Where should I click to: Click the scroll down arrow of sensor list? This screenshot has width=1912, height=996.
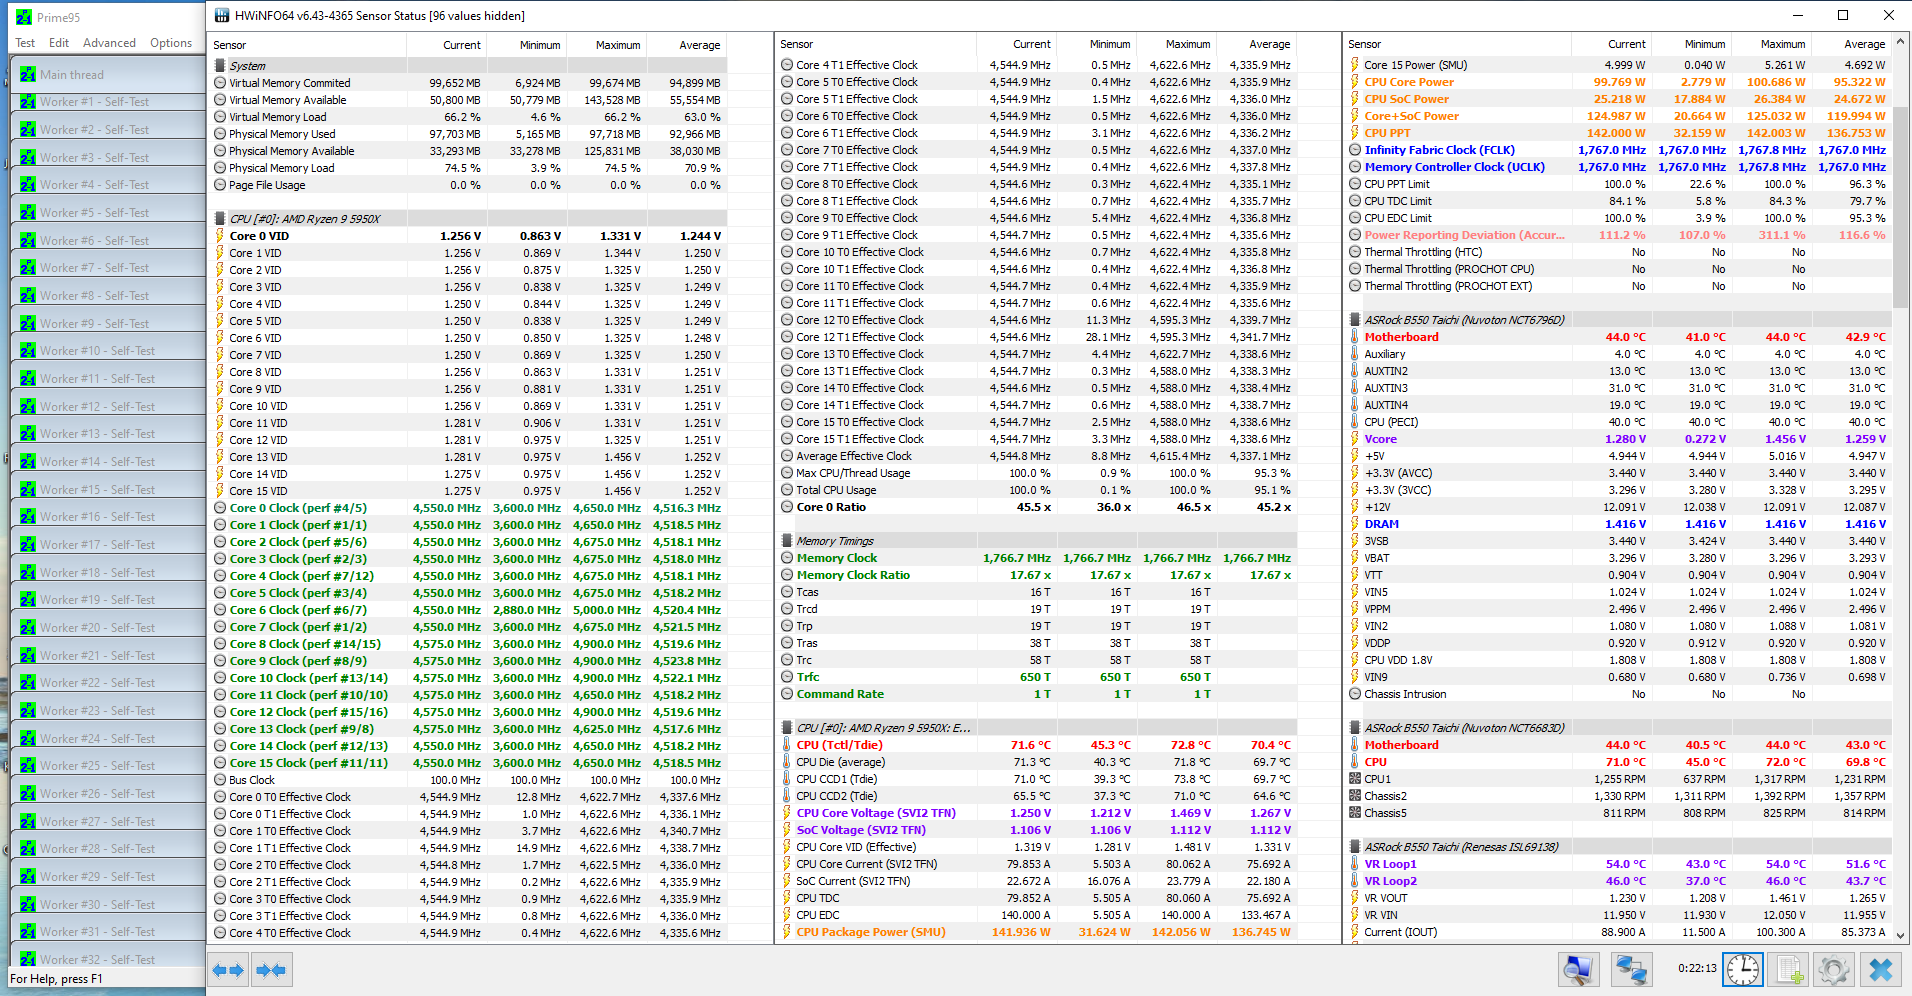tap(1901, 936)
